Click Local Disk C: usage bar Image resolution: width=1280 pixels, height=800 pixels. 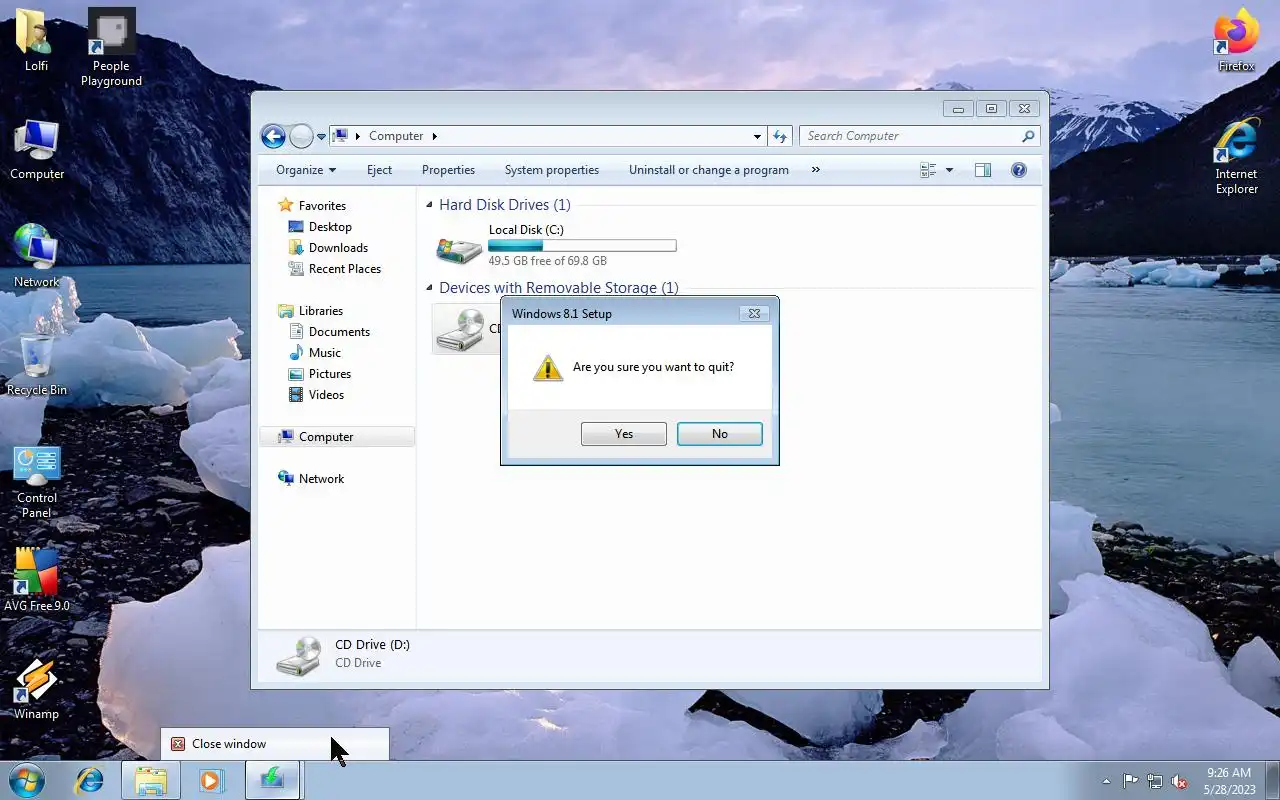coord(582,245)
